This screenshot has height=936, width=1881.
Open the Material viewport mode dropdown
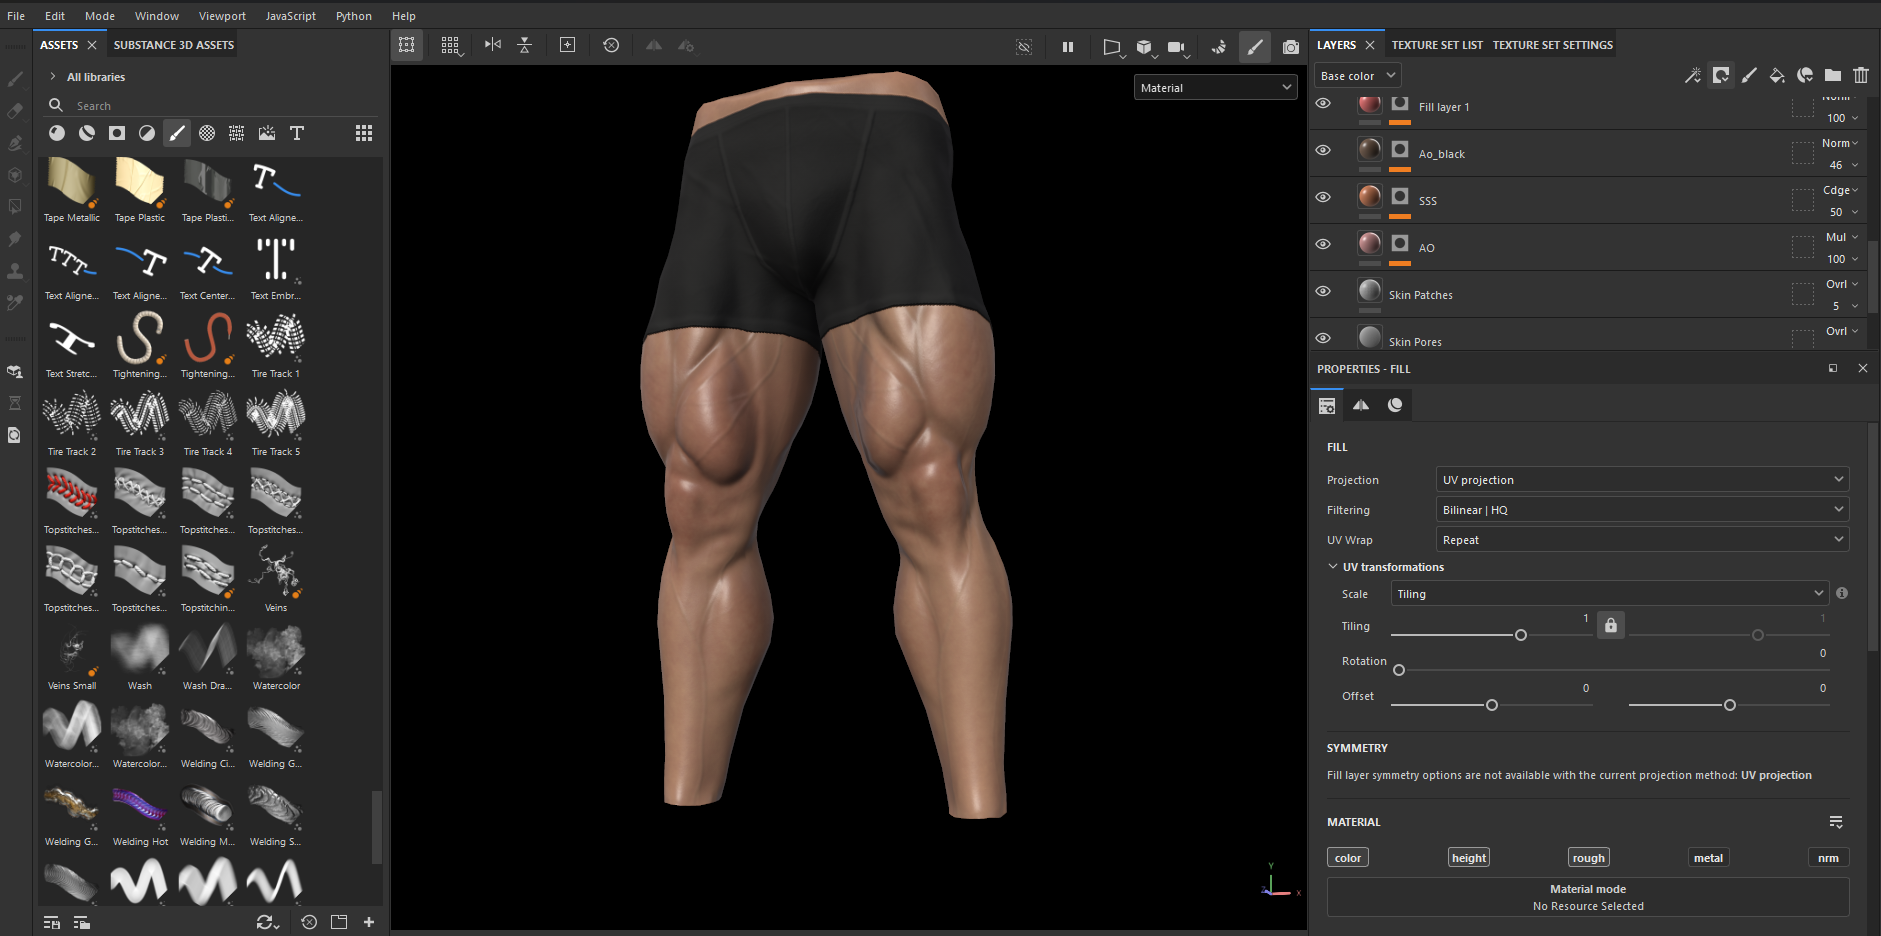pos(1215,88)
